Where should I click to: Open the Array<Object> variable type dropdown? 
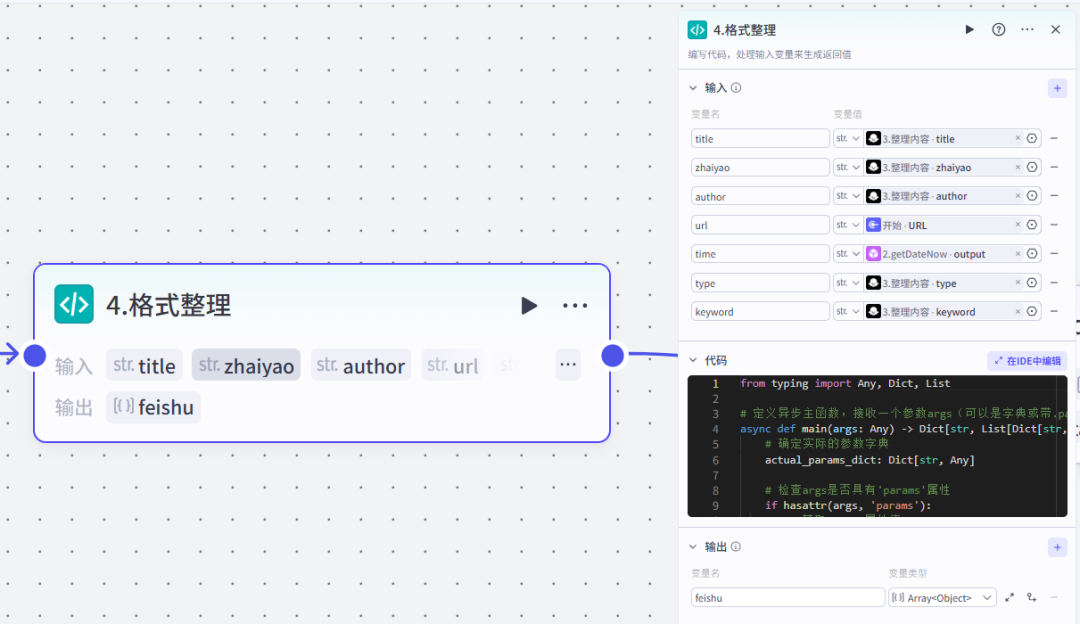[942, 597]
